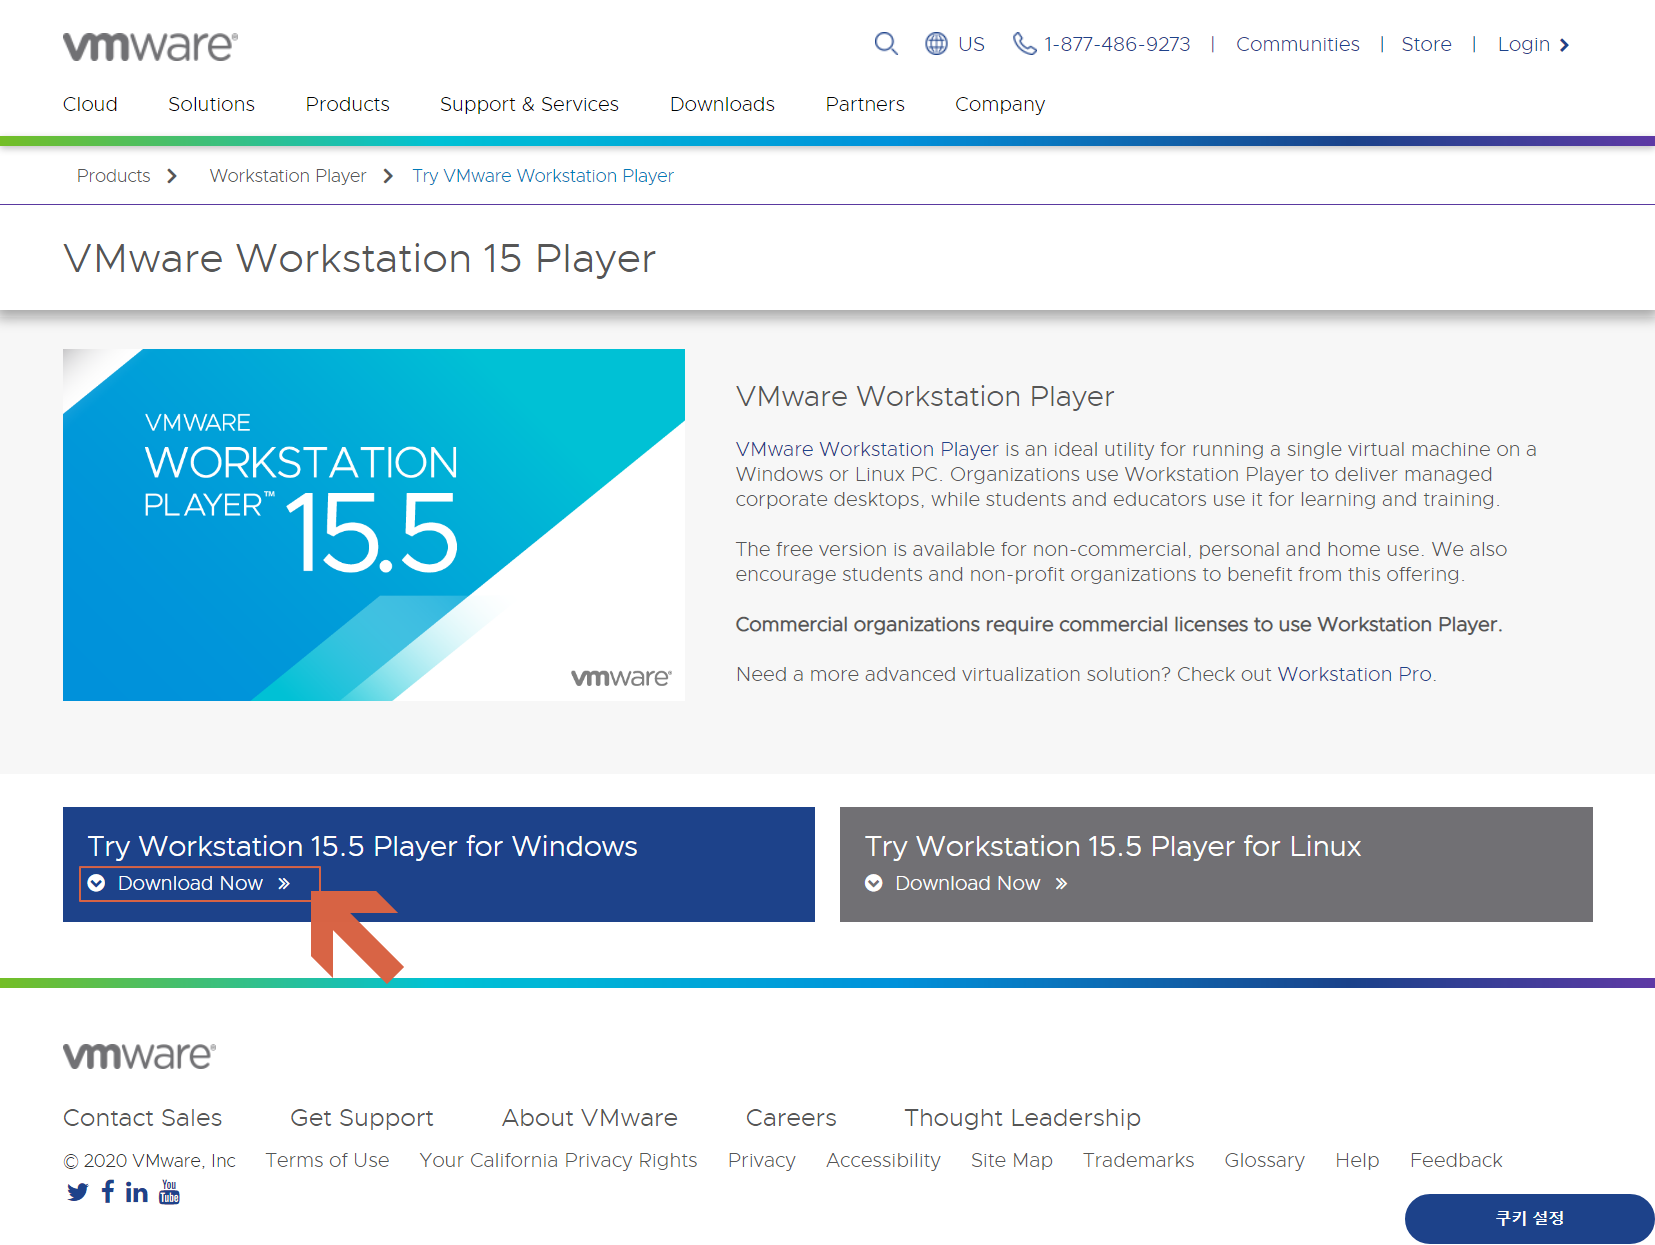Open Your California Privacy Rights
The image size is (1655, 1245).
[x=558, y=1160]
